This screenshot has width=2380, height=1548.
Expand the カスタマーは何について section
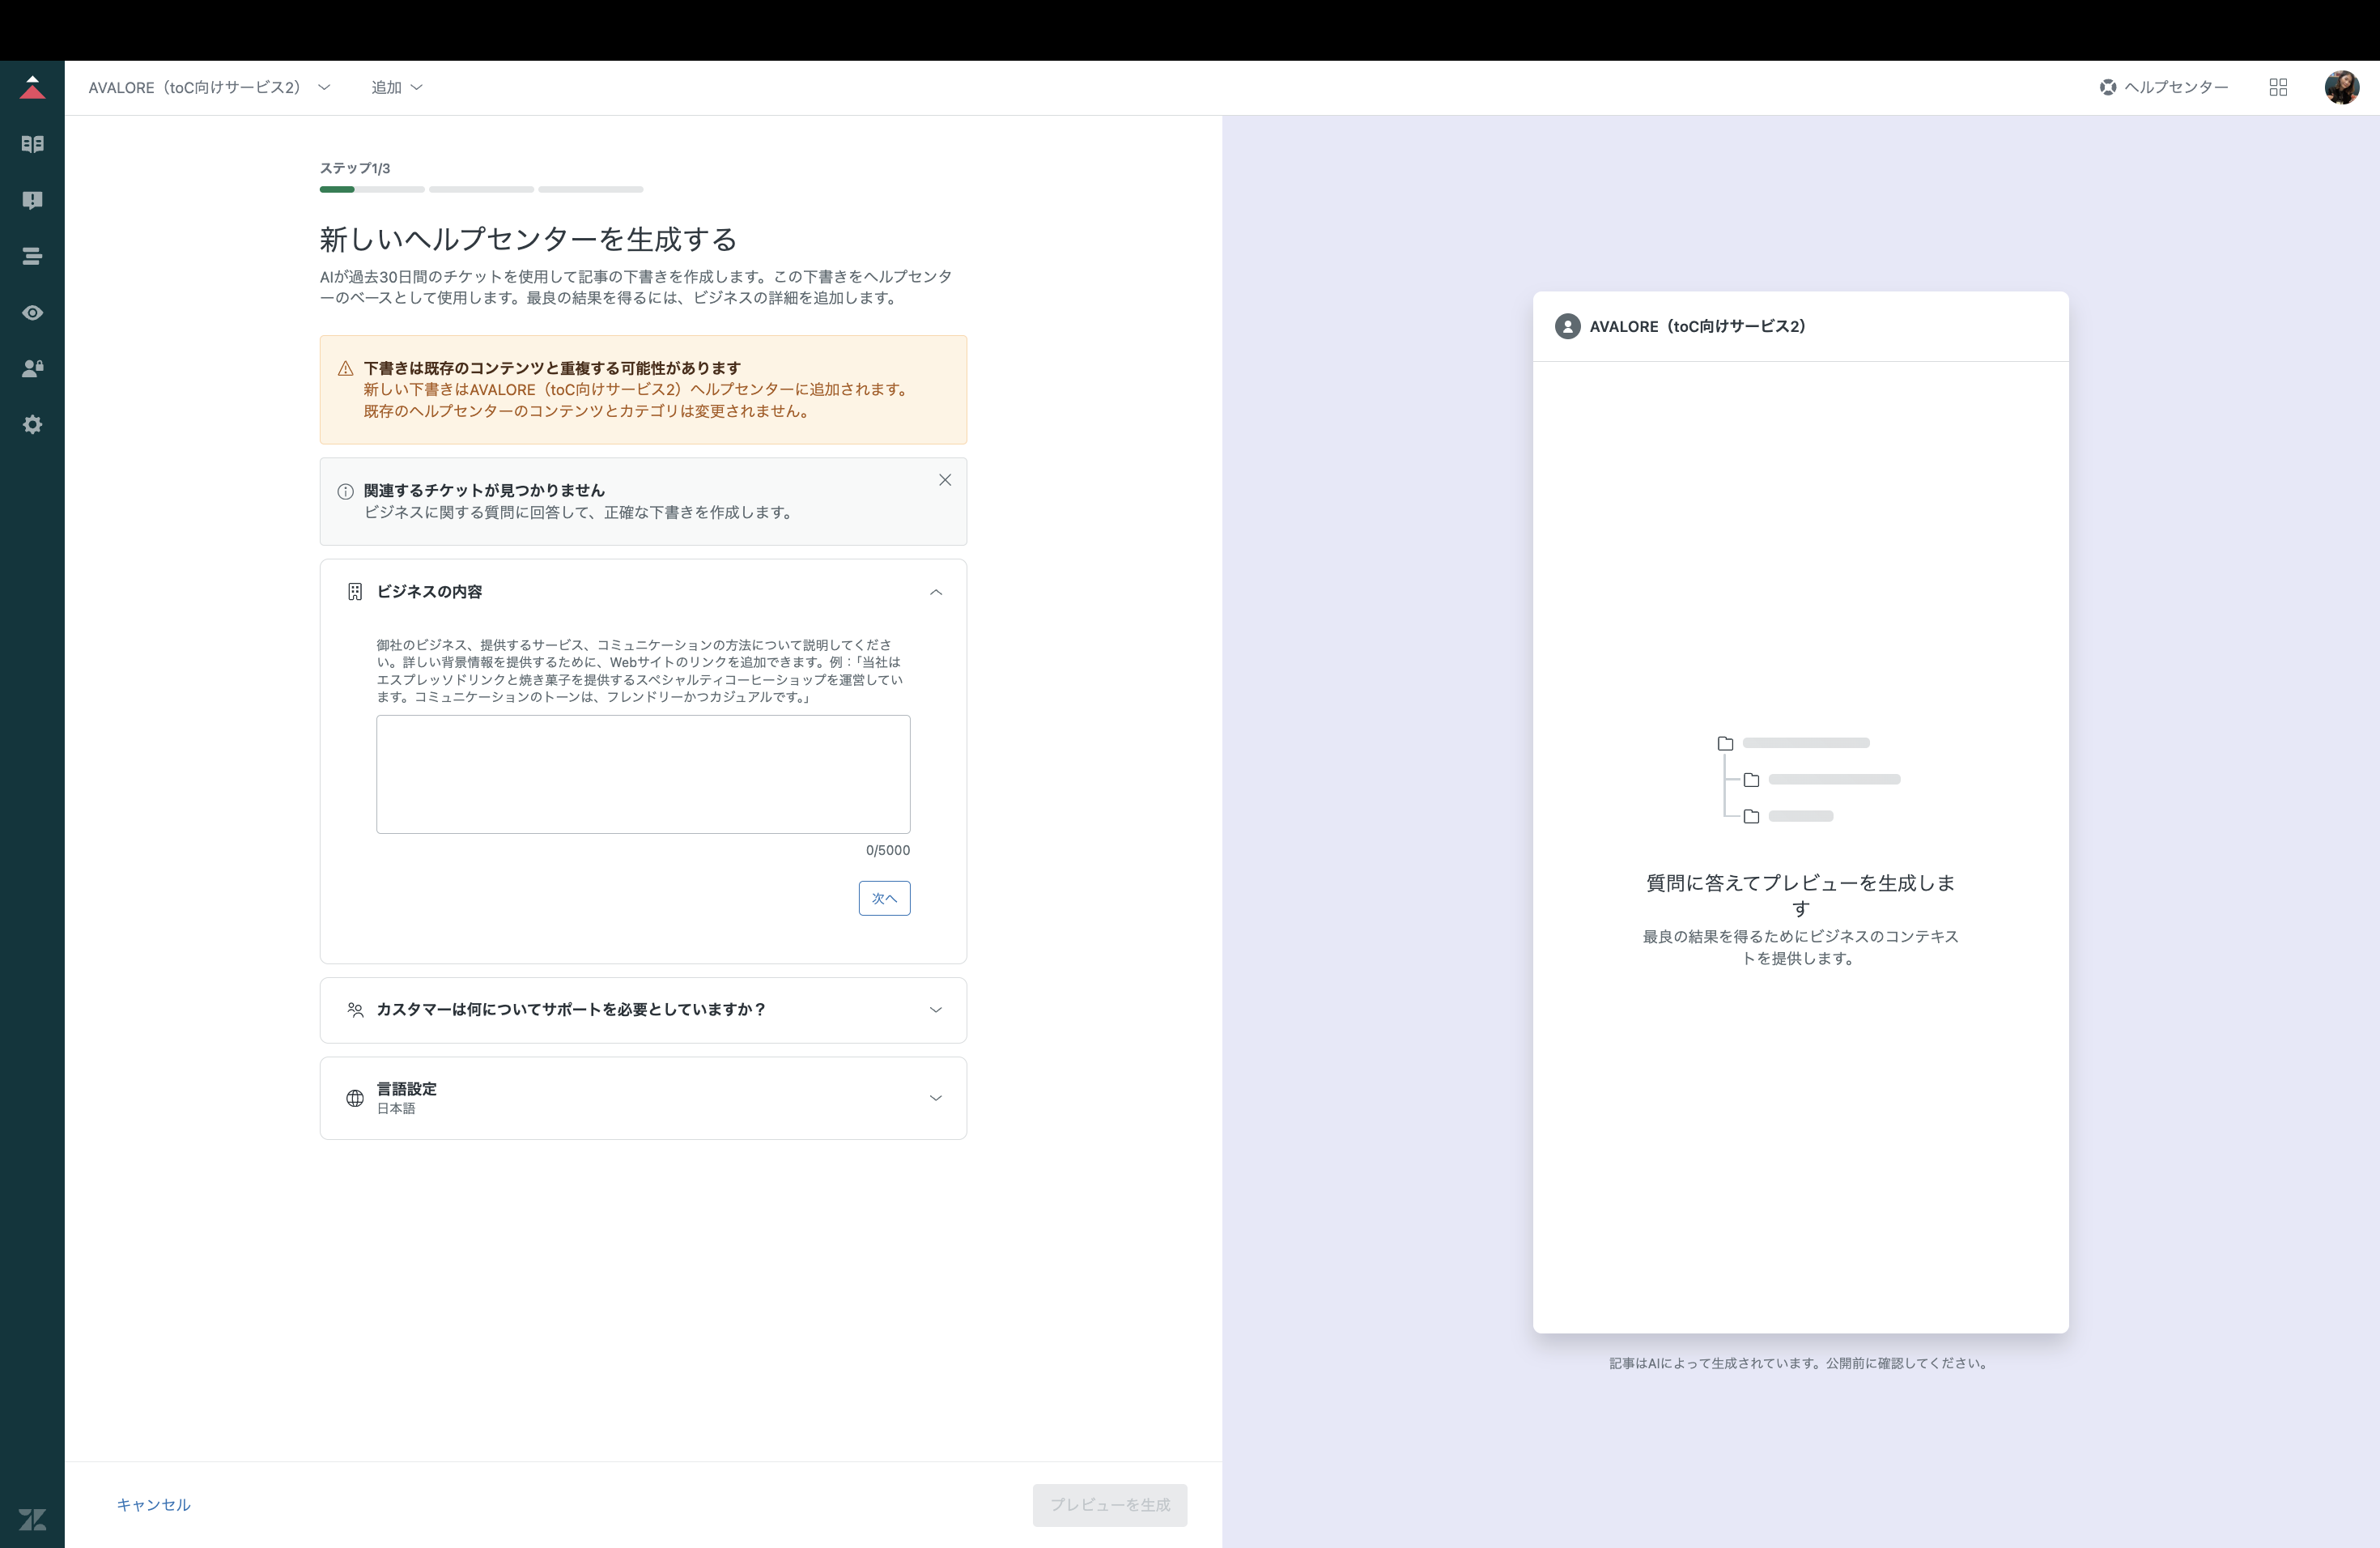(935, 1010)
